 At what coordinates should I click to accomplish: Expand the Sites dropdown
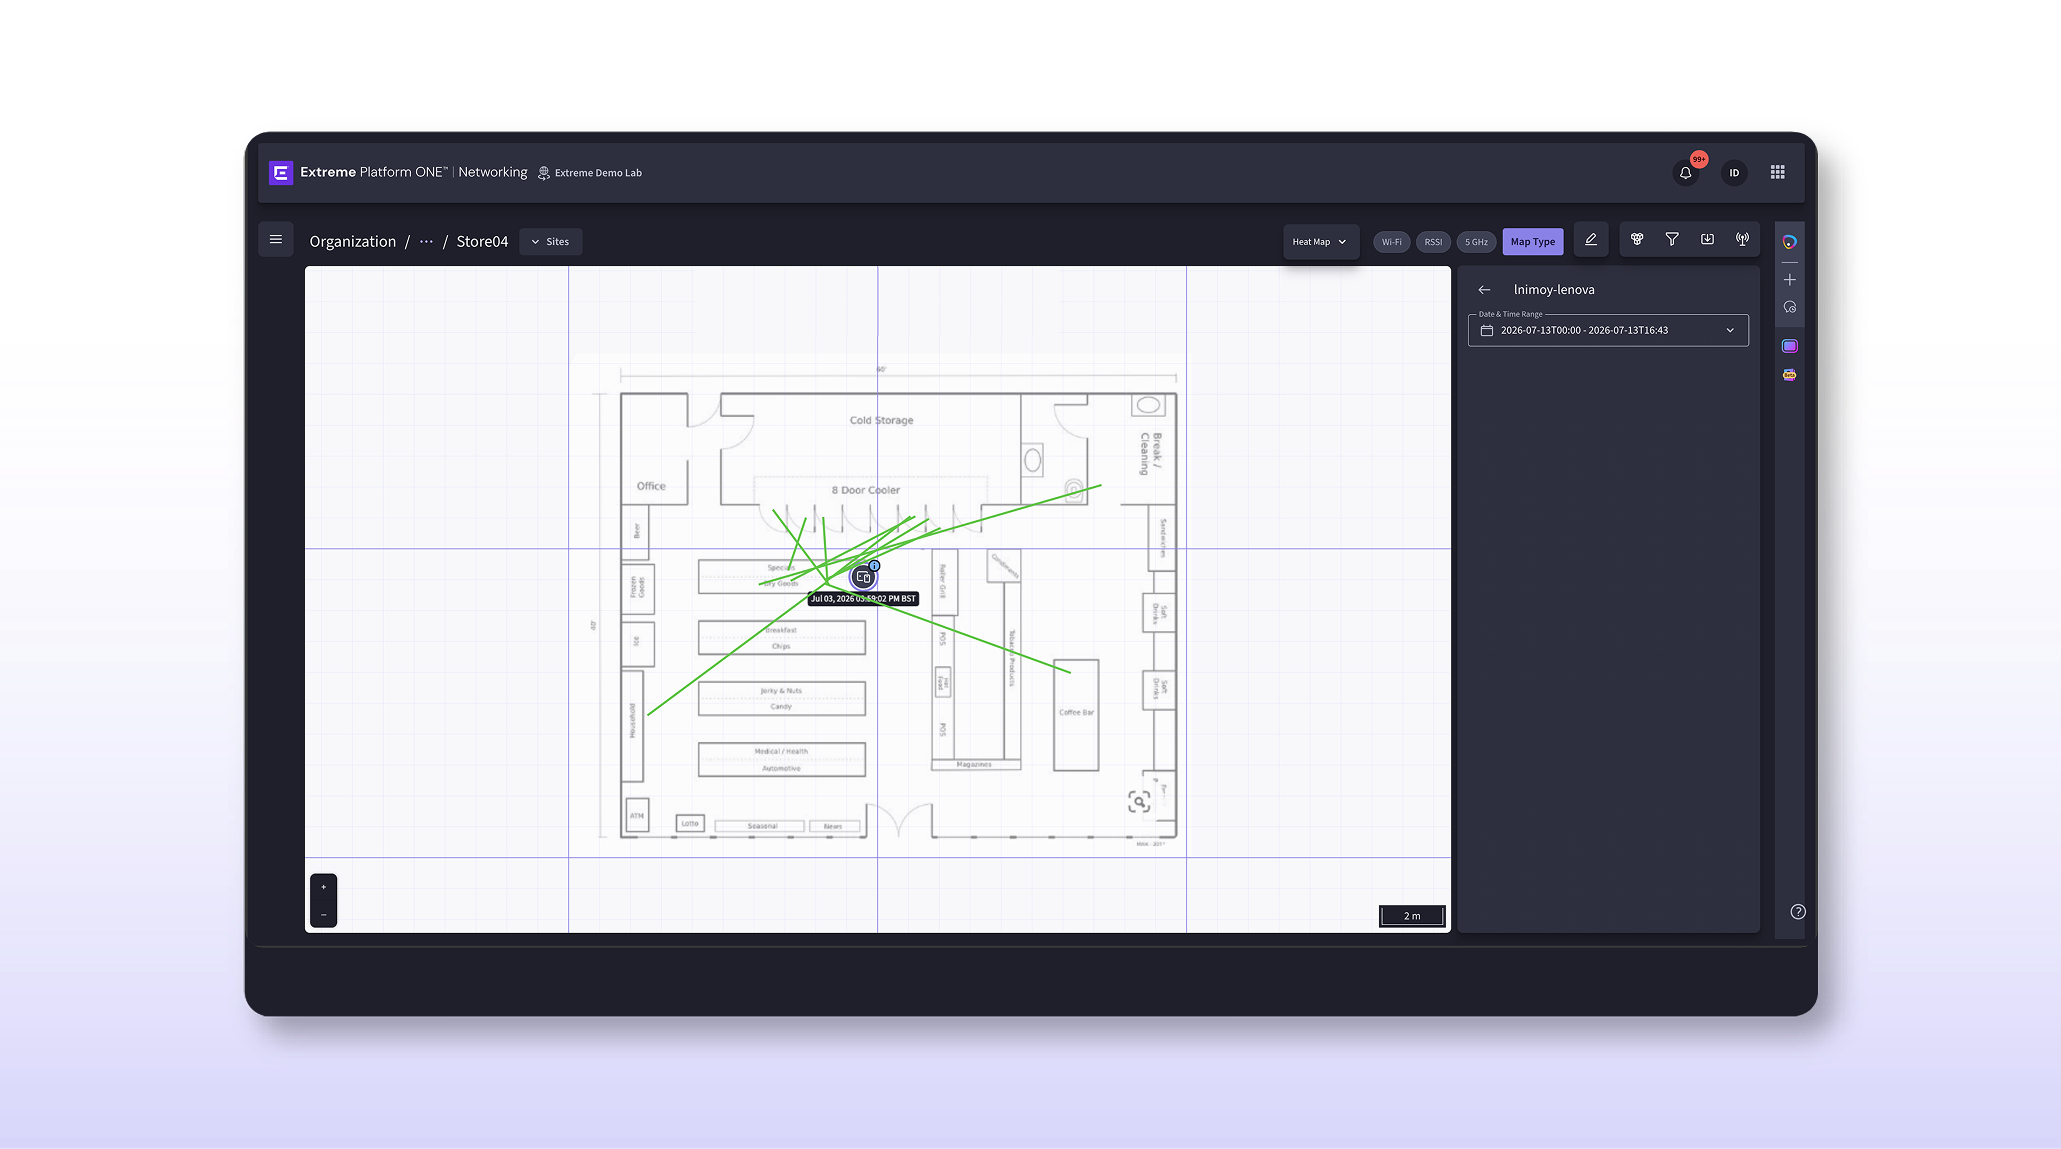[x=550, y=242]
